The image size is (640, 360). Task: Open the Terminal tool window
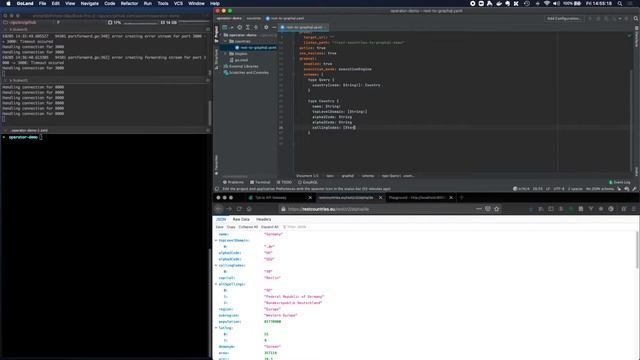tap(260, 182)
